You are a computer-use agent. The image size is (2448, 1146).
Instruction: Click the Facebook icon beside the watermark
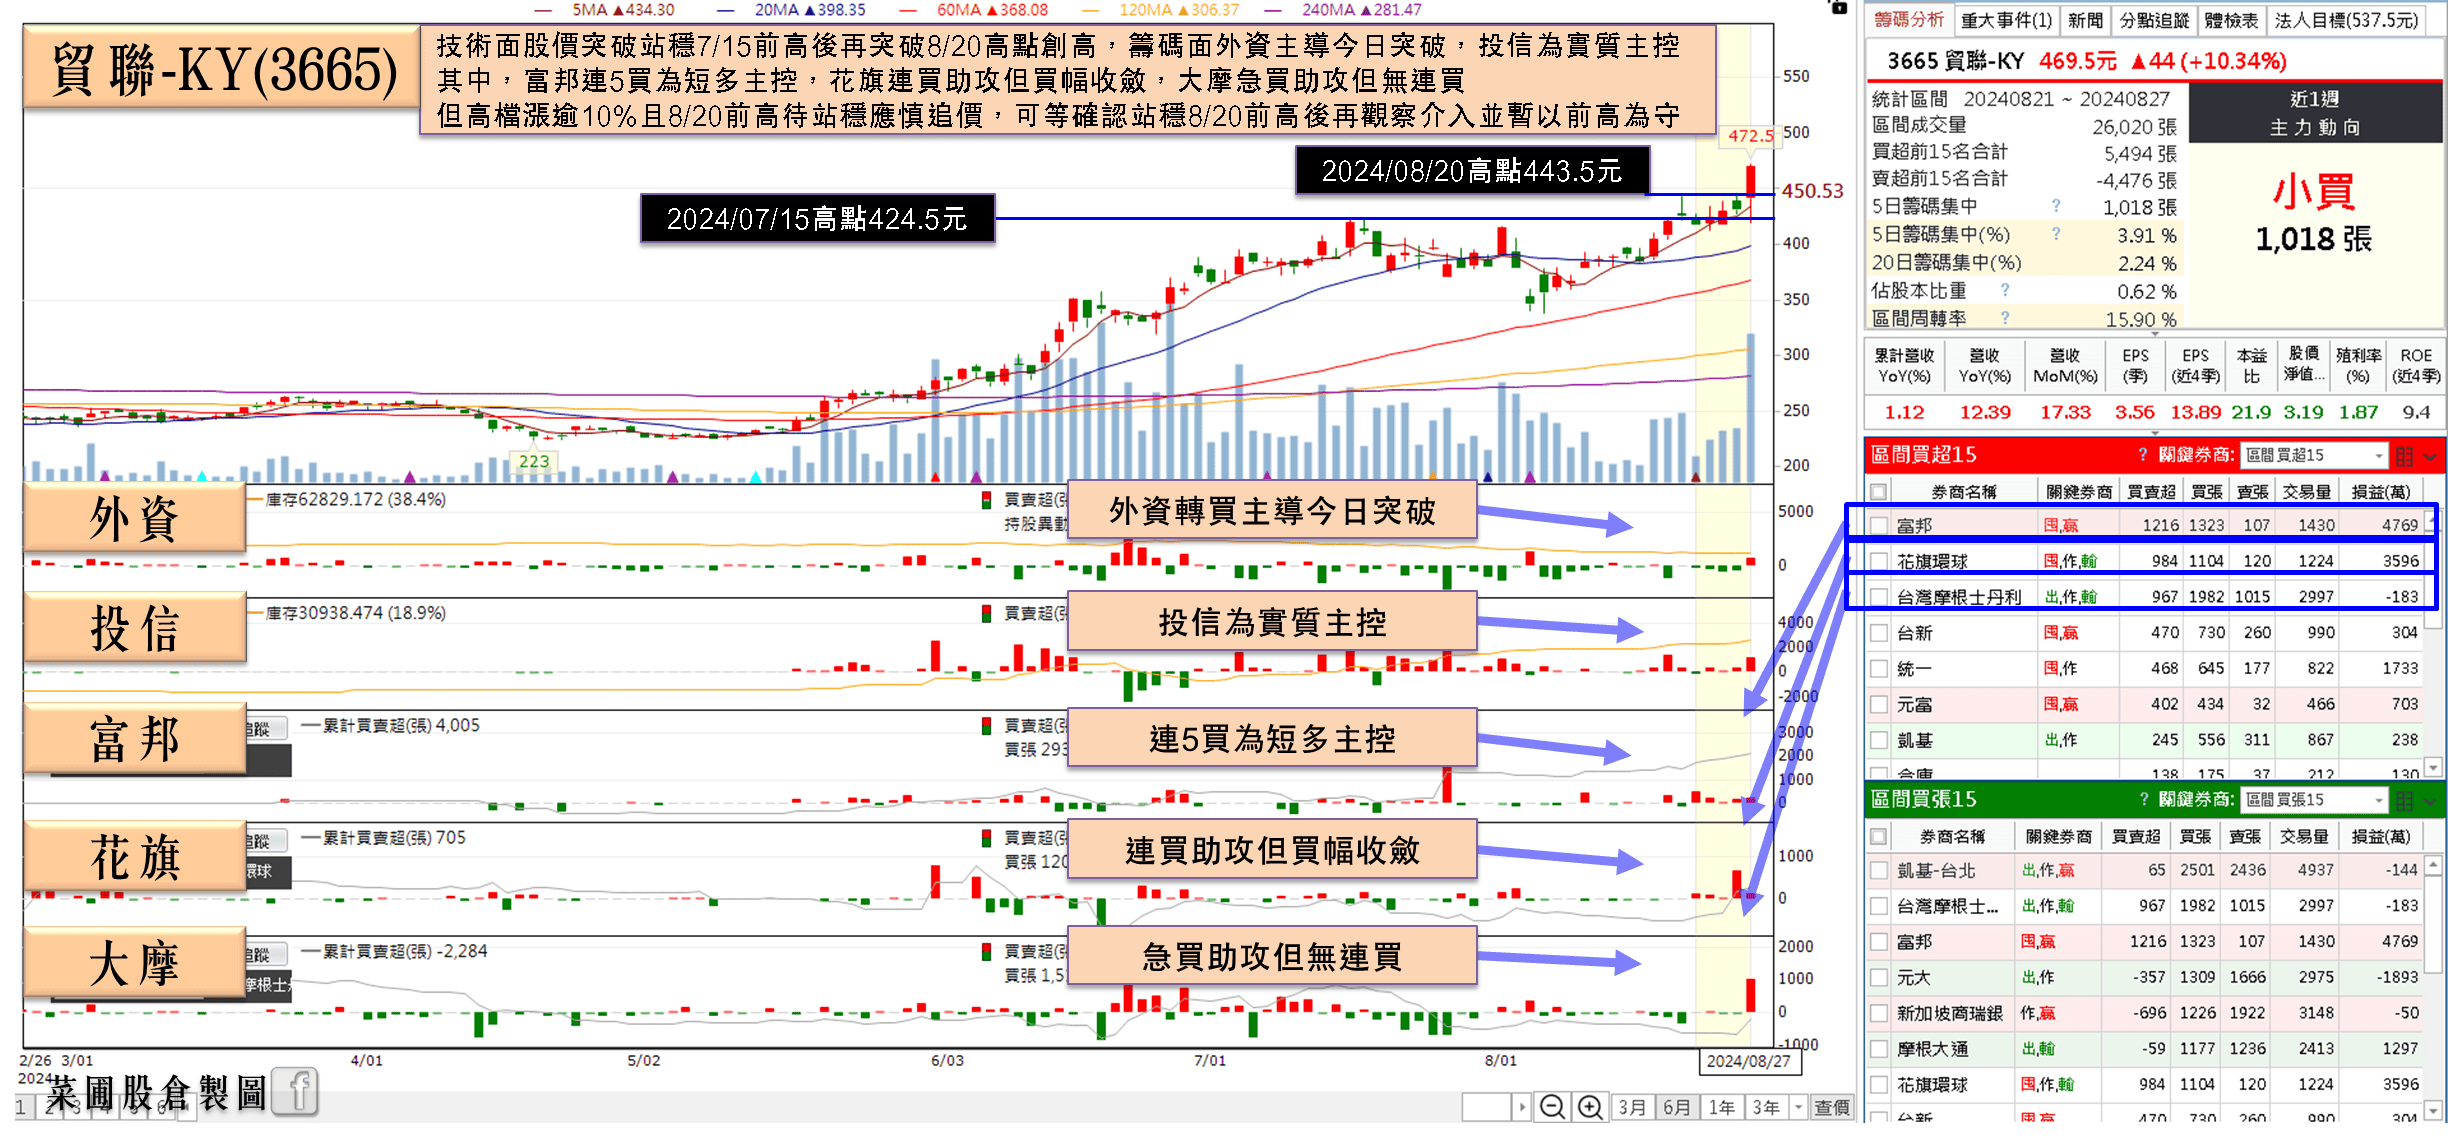tap(295, 1092)
